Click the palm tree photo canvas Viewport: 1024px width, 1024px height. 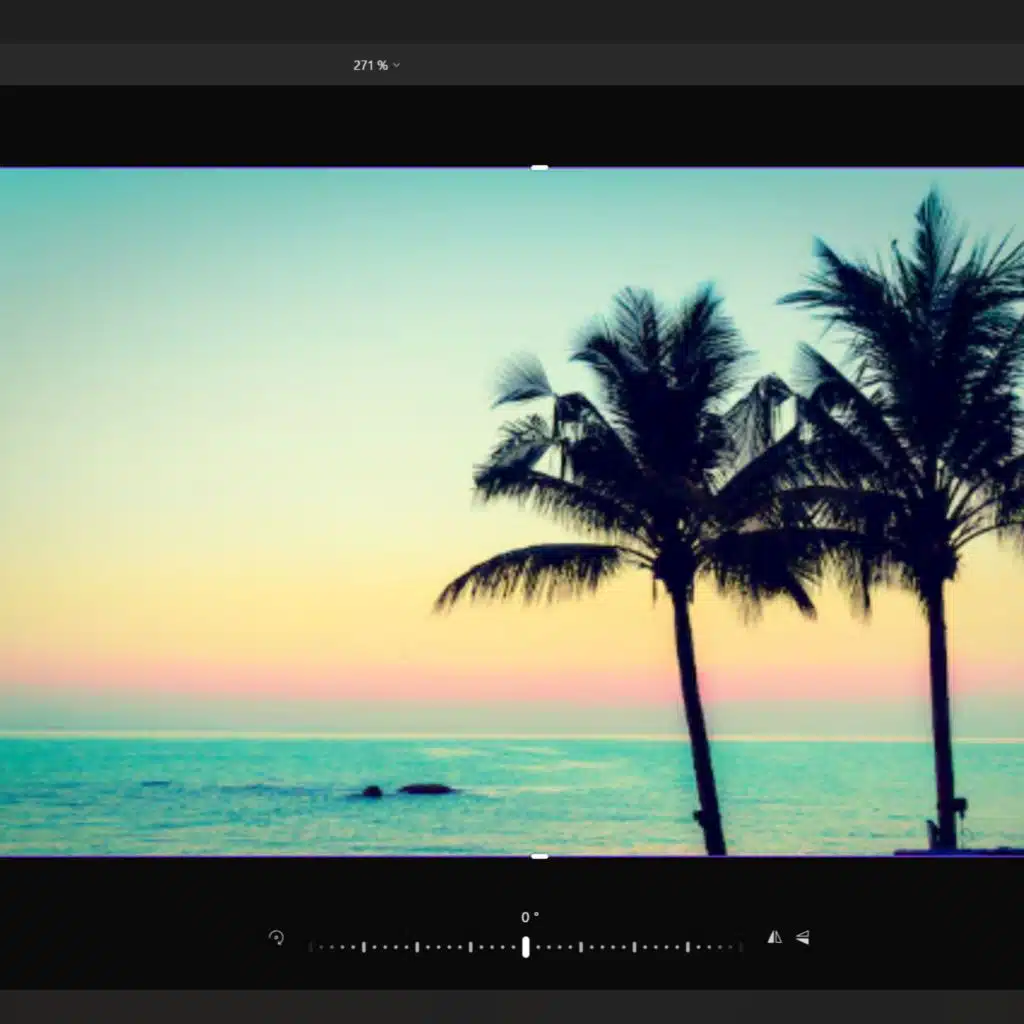click(512, 512)
